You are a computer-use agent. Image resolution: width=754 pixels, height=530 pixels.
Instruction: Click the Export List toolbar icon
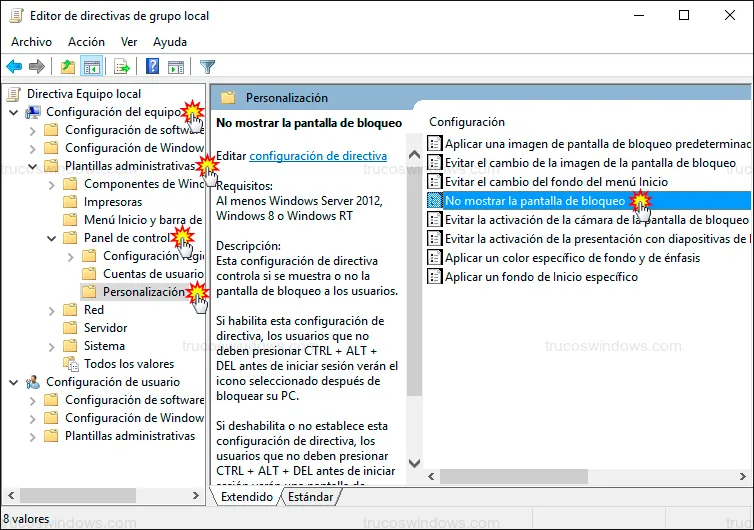click(122, 67)
